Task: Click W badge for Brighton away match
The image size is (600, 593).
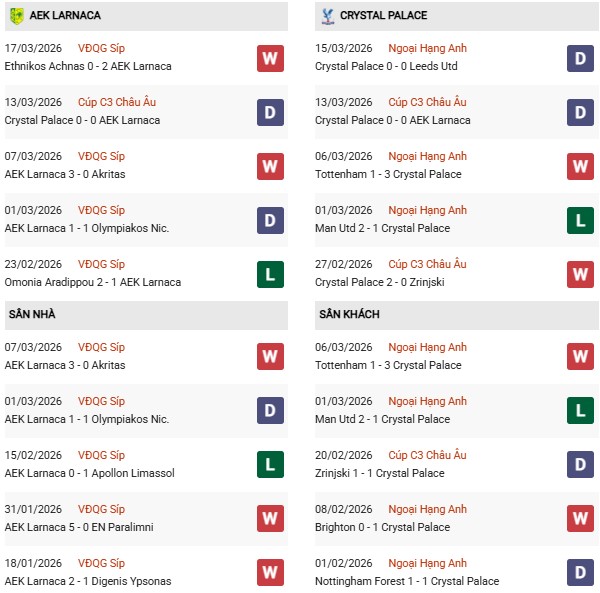Action: 580,519
